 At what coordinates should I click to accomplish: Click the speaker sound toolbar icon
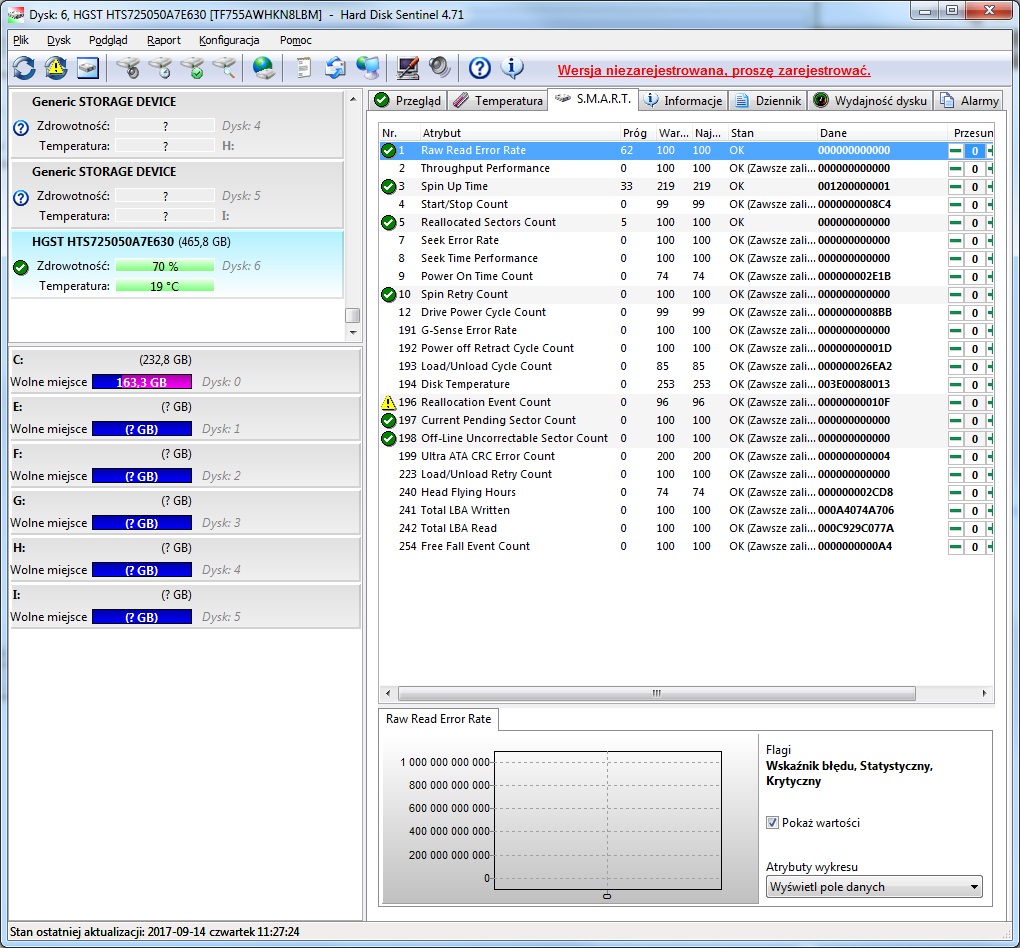pos(440,68)
